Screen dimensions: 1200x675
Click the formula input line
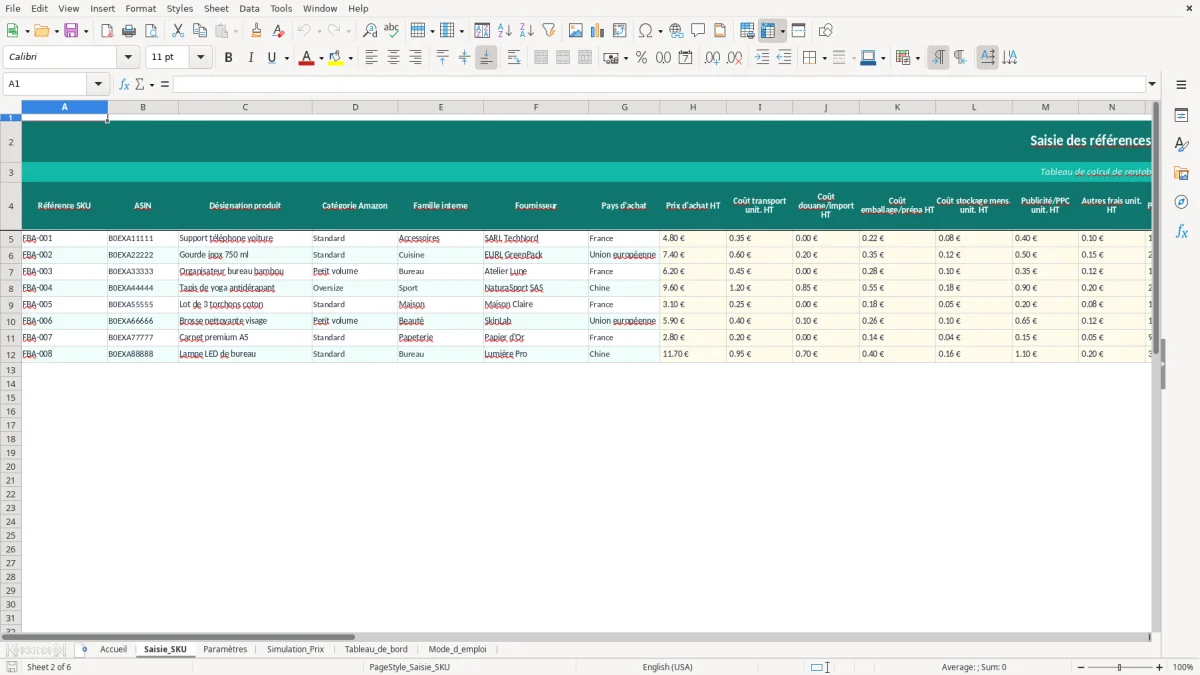[x=659, y=84]
